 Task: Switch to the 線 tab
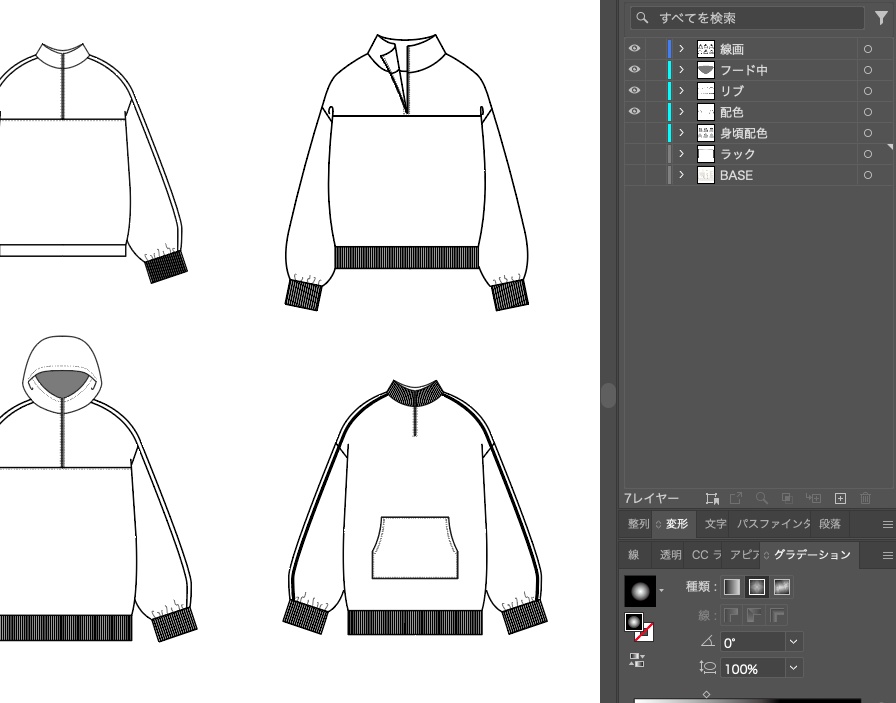pyautogui.click(x=634, y=555)
